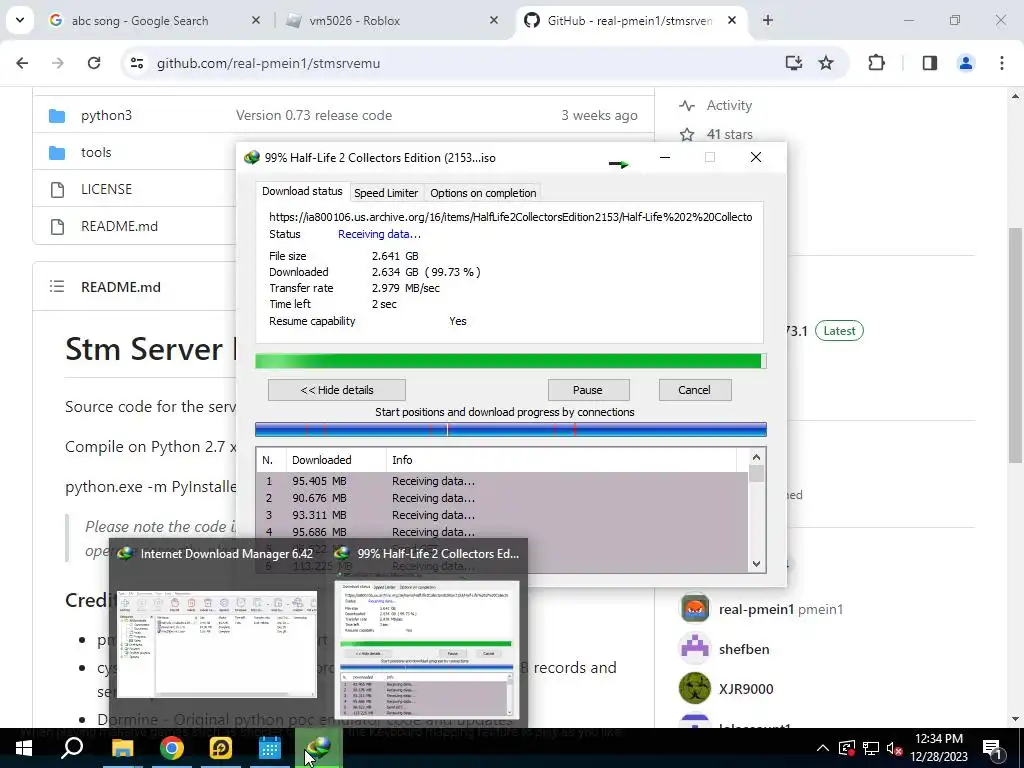
Task: Select connection row 4 with 95.686 MB
Action: pos(502,532)
